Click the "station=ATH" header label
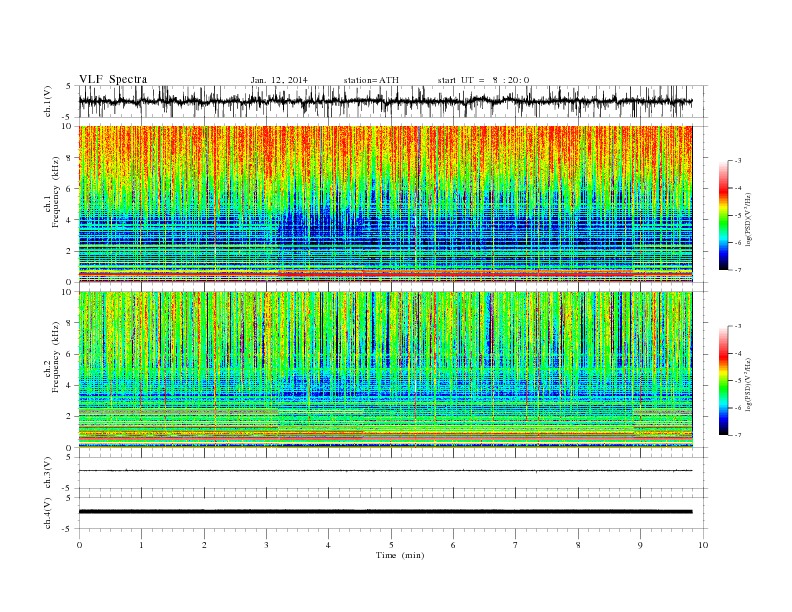Image resolution: width=792 pixels, height=612 pixels. (x=371, y=80)
